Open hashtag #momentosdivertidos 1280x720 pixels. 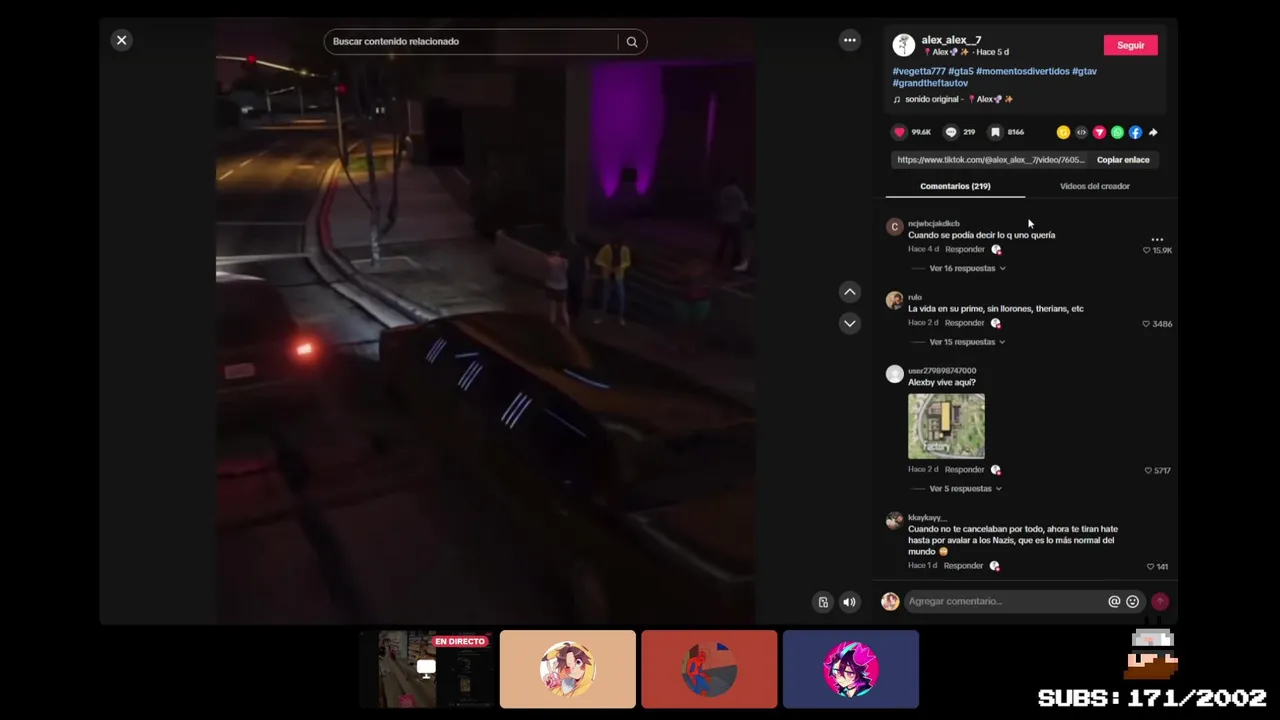(x=1022, y=71)
